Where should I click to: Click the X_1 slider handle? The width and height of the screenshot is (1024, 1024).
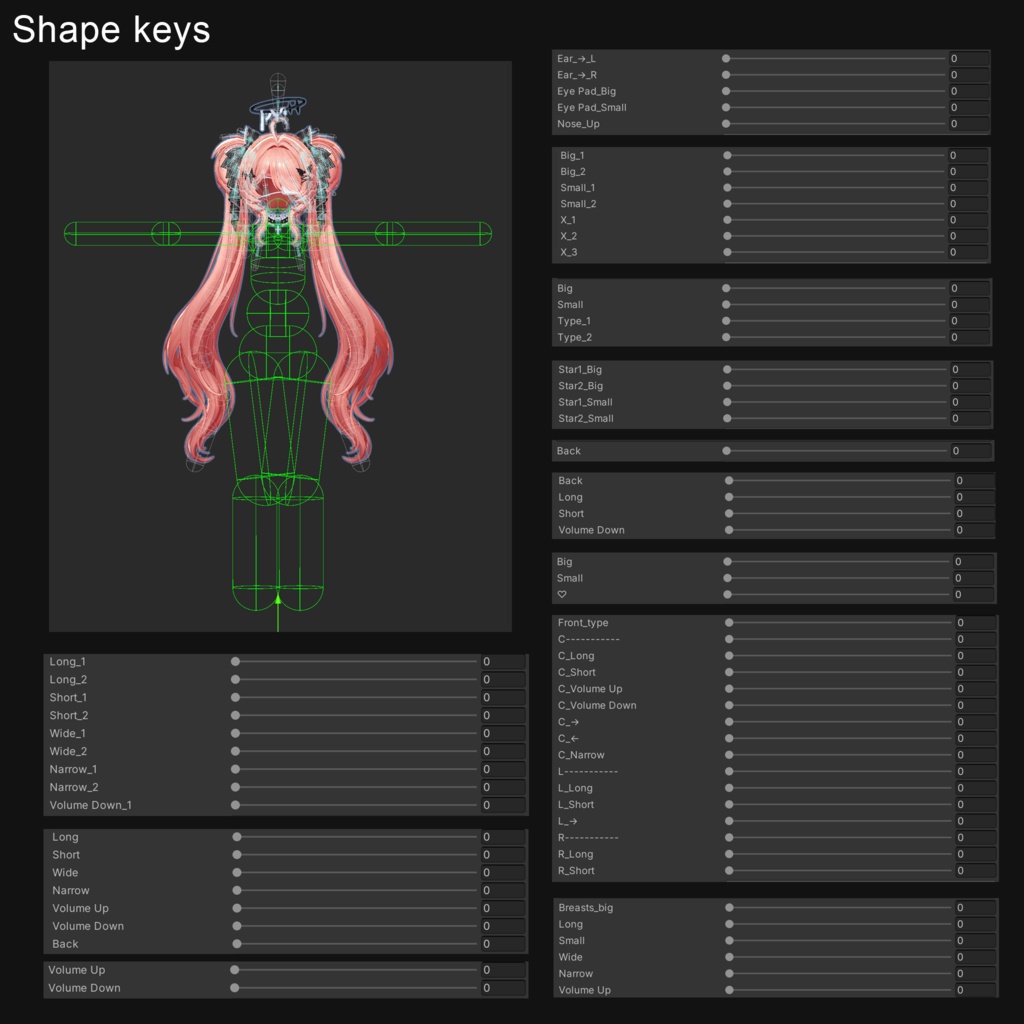click(x=727, y=220)
